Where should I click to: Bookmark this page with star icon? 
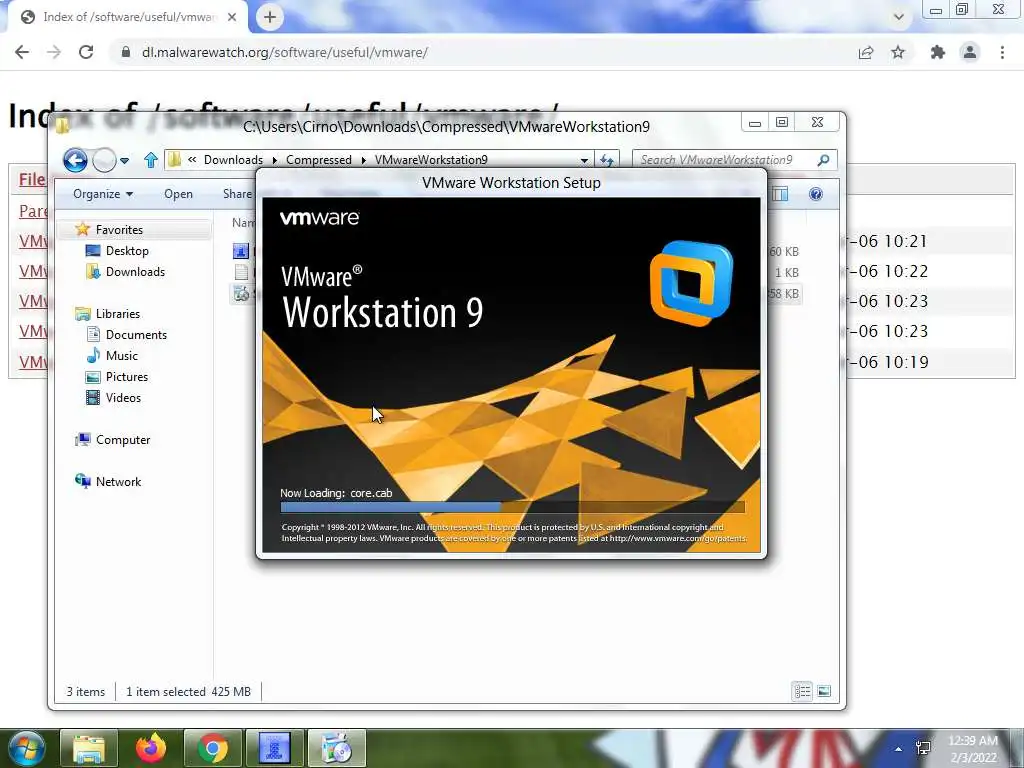[898, 52]
